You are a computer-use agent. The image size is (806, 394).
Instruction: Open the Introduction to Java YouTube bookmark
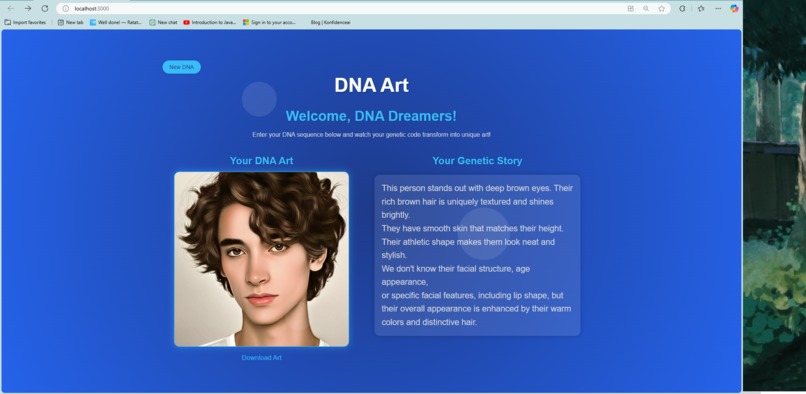click(210, 23)
